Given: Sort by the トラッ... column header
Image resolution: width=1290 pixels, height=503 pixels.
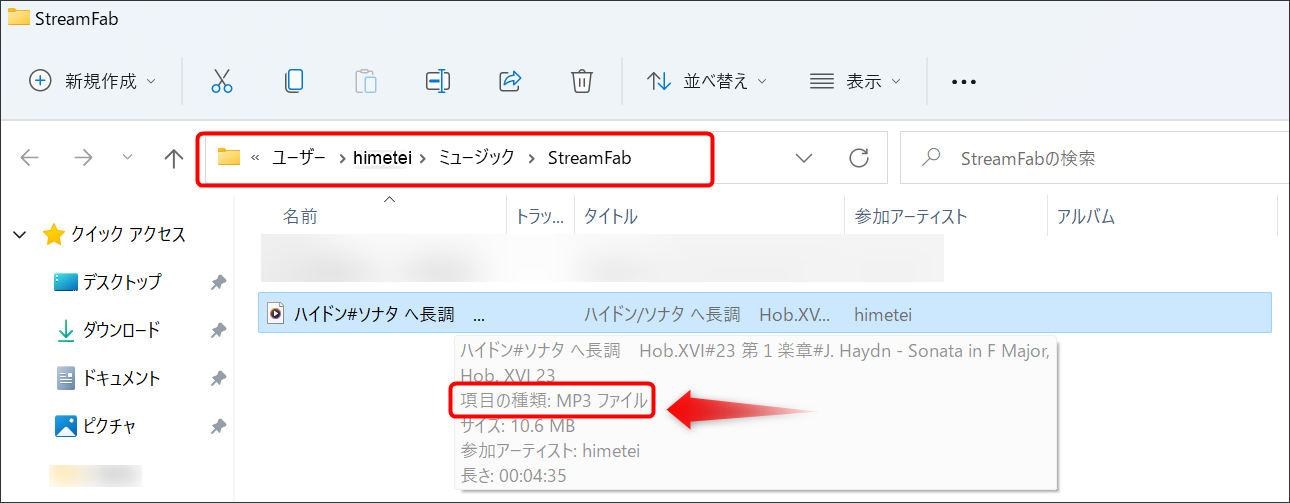Looking at the screenshot, I should pyautogui.click(x=541, y=216).
